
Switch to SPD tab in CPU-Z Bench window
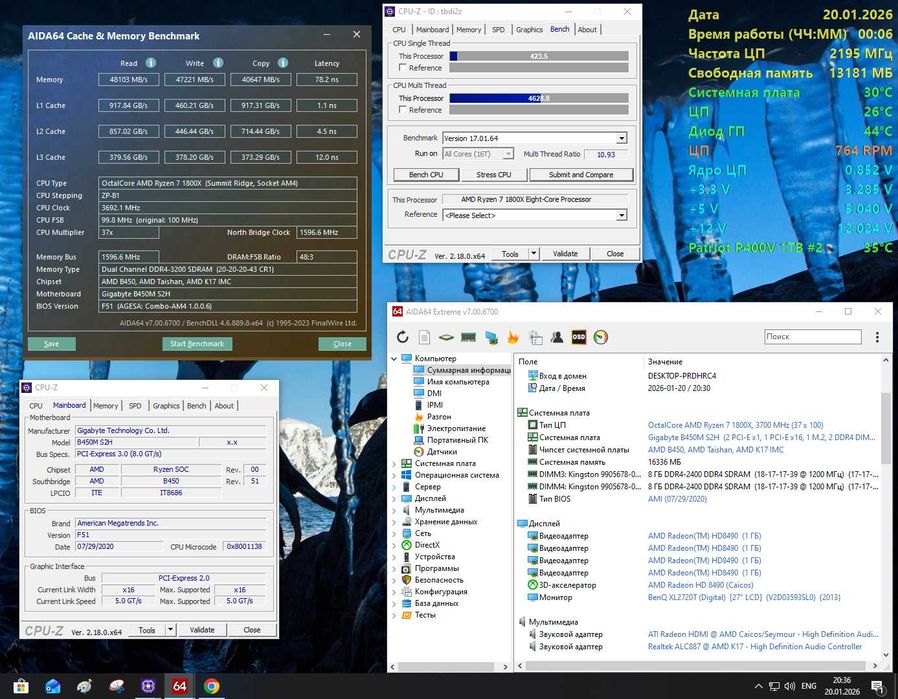(x=498, y=30)
